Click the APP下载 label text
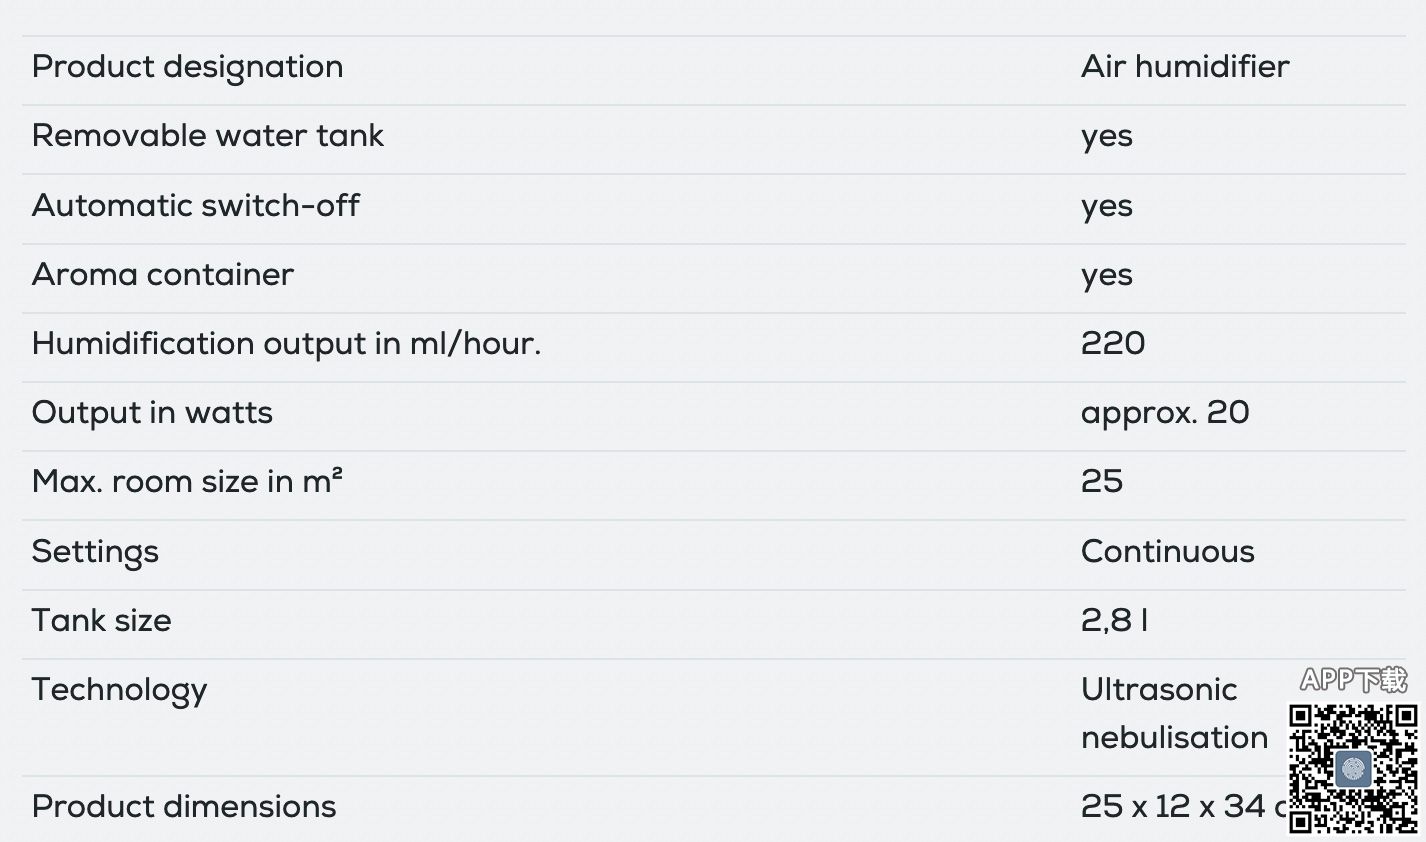The width and height of the screenshot is (1426, 842). [1353, 681]
